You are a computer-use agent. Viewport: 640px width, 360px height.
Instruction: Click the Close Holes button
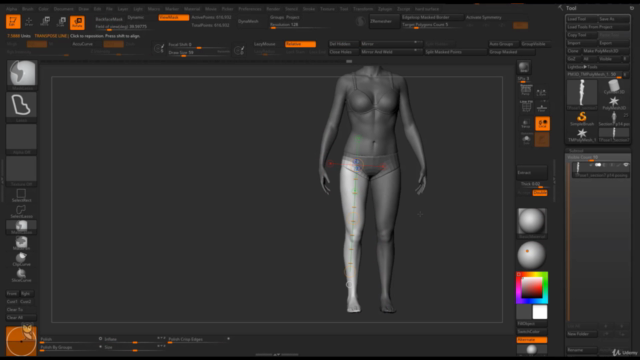[344, 52]
